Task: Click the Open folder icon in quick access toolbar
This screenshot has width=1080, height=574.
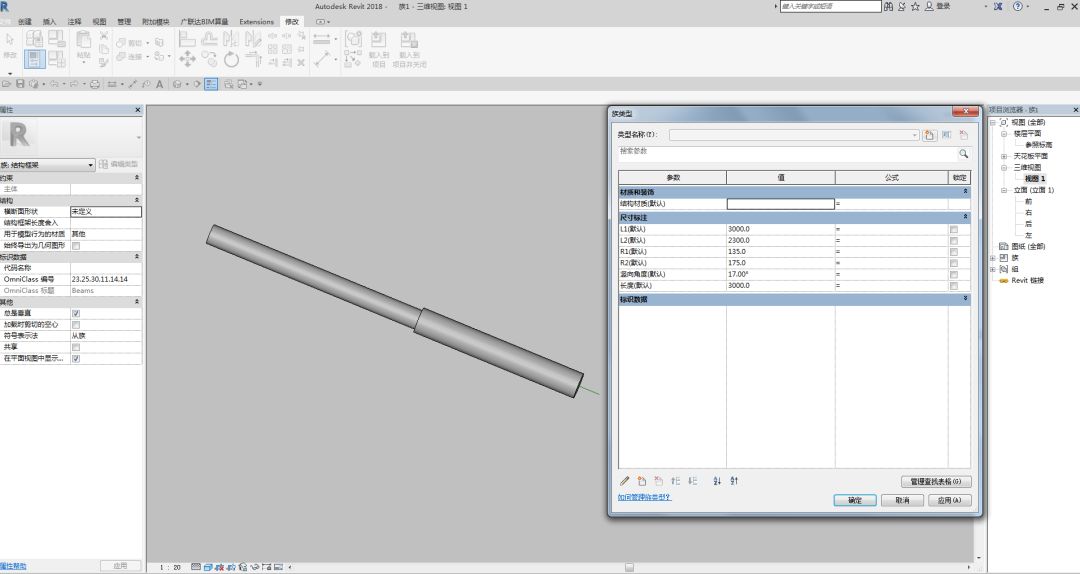Action: [6, 84]
